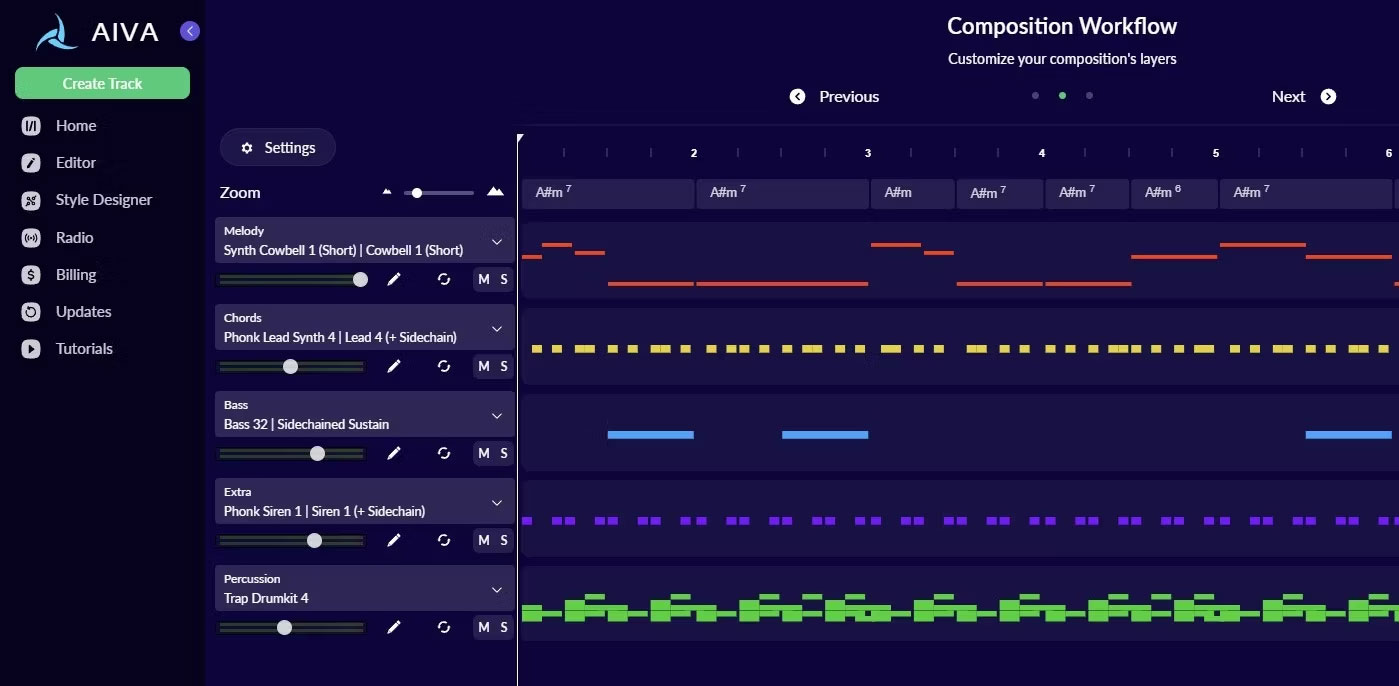Regenerate the Percussion Trap Drumkit 4 layer

(x=444, y=627)
